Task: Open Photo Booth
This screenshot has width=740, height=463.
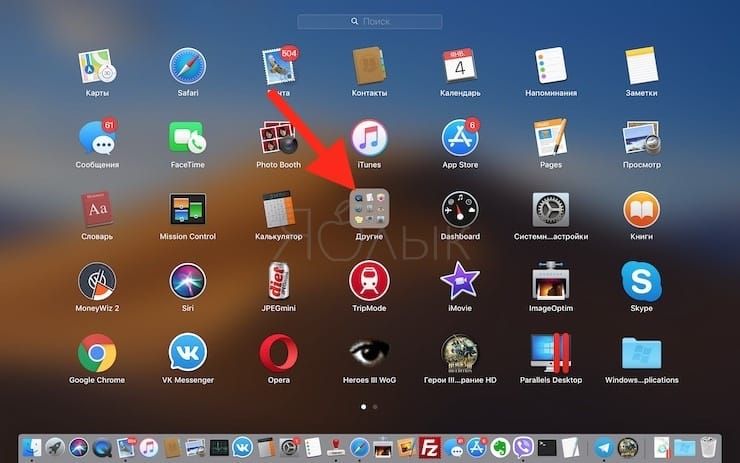Action: (x=278, y=138)
